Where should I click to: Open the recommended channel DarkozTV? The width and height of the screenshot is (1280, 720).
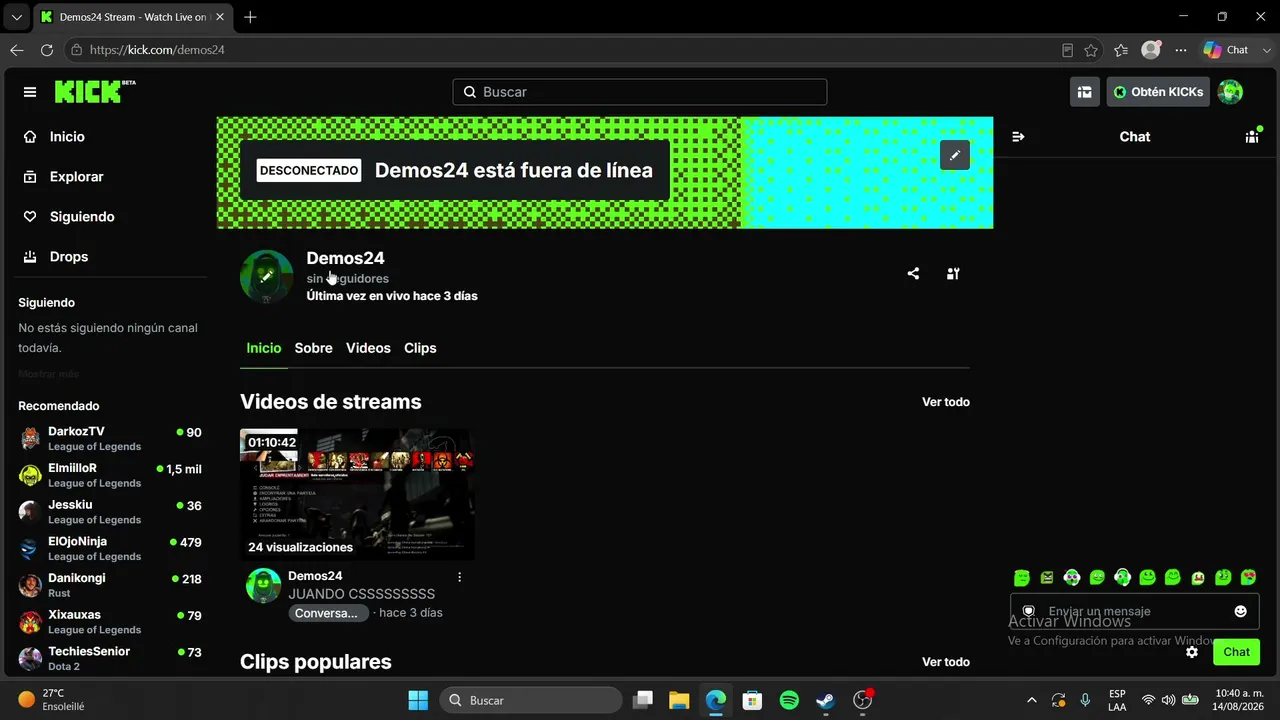pyautogui.click(x=111, y=439)
